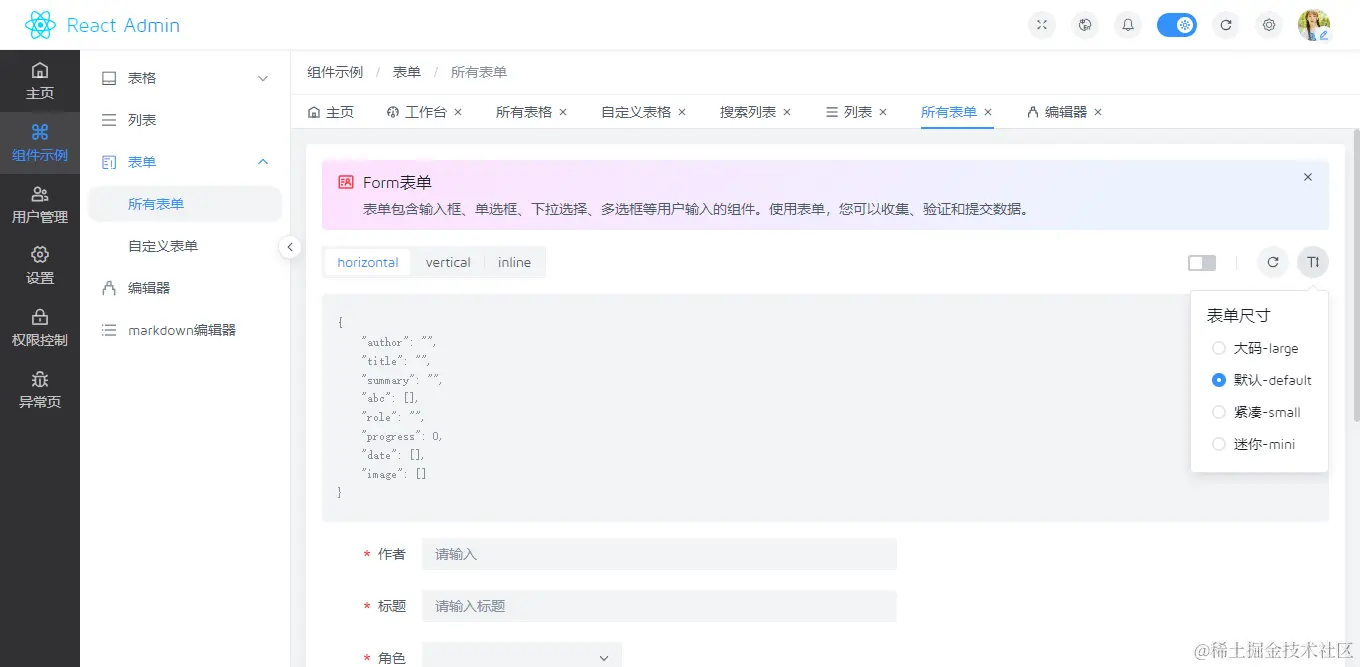This screenshot has height=667, width=1360.
Task: Switch to the 编辑器 tab
Action: (x=1062, y=111)
